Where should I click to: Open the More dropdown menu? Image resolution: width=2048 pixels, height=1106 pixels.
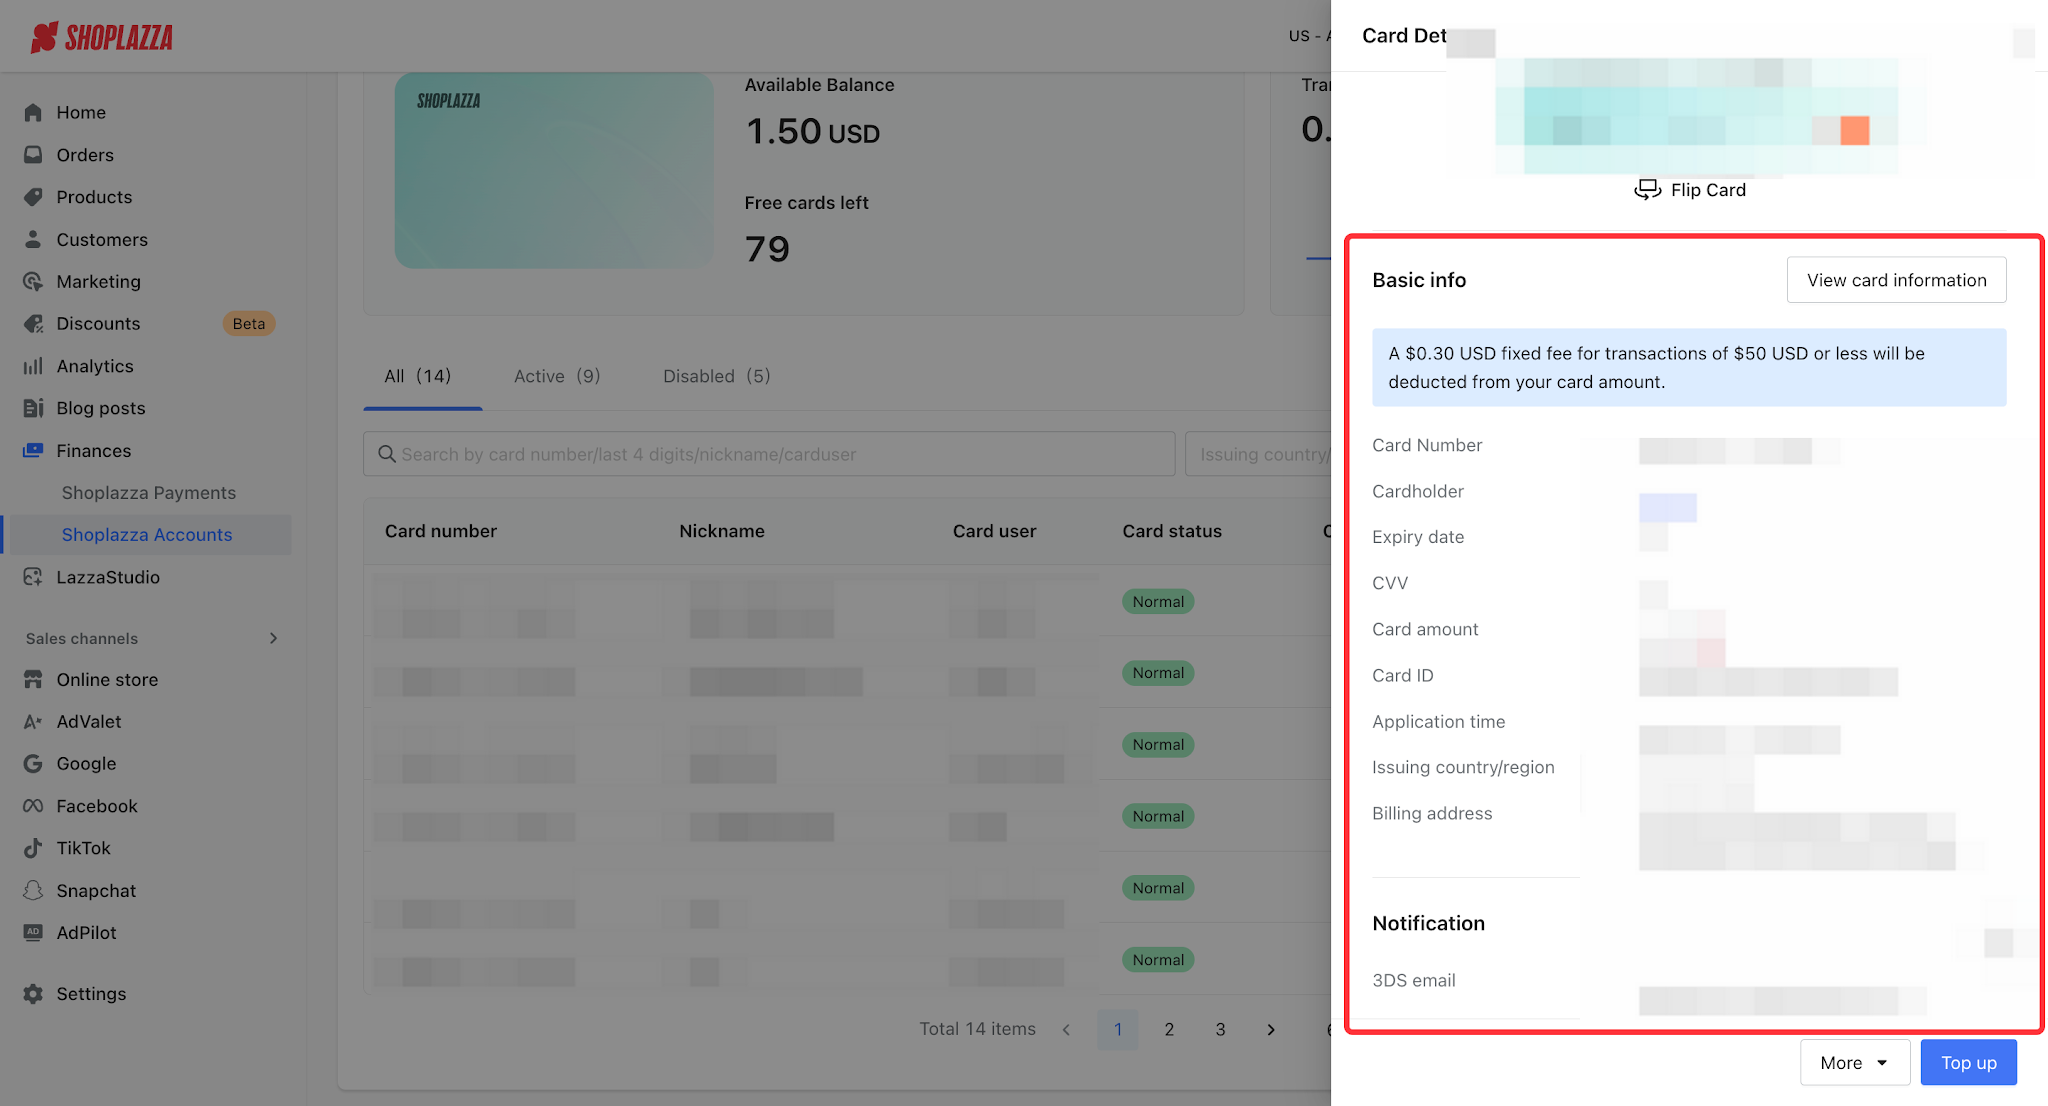click(x=1855, y=1062)
